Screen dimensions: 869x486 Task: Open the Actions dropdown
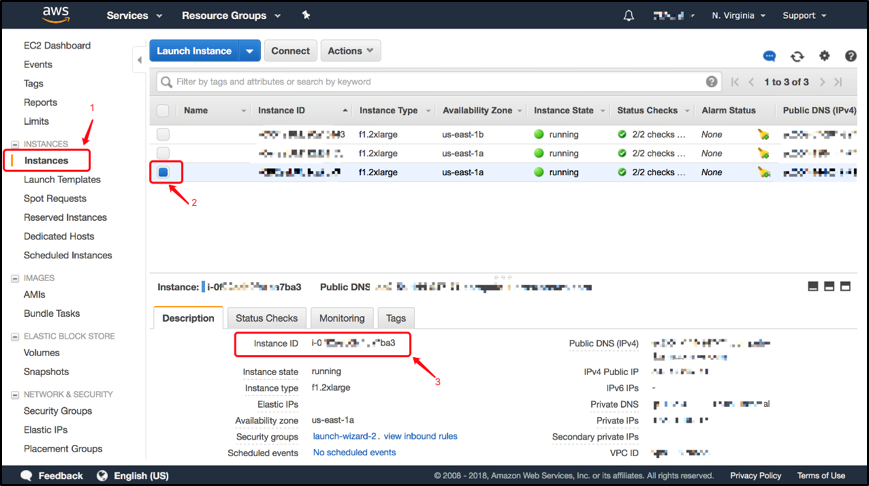click(x=350, y=50)
